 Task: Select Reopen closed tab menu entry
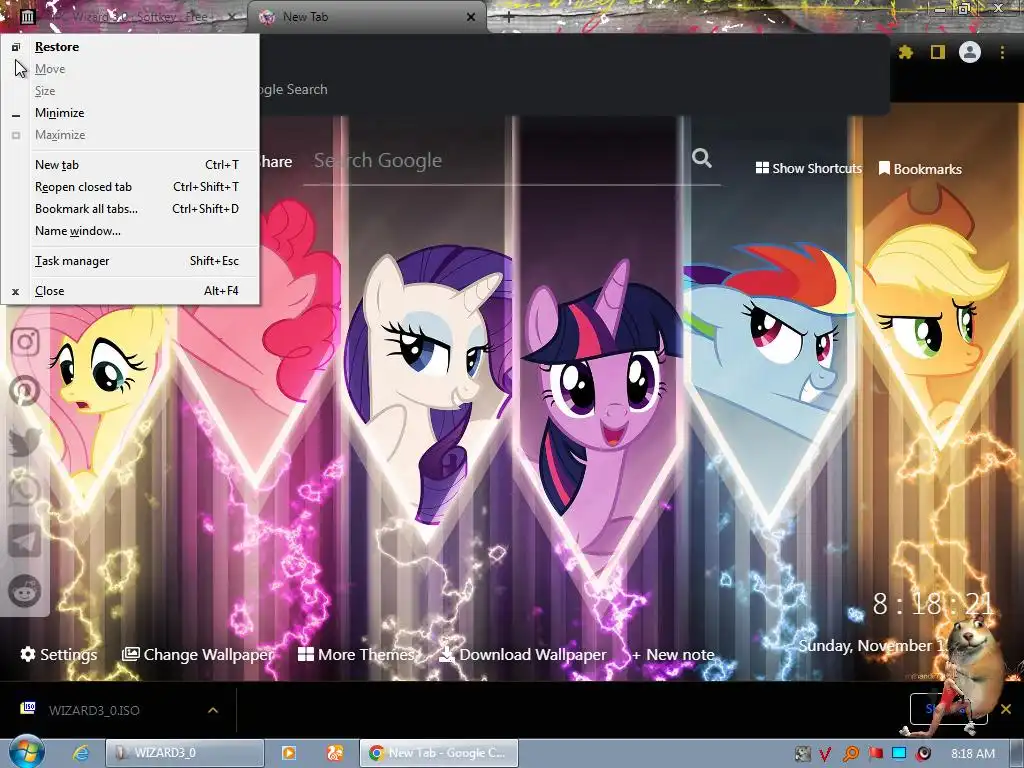pyautogui.click(x=130, y=187)
